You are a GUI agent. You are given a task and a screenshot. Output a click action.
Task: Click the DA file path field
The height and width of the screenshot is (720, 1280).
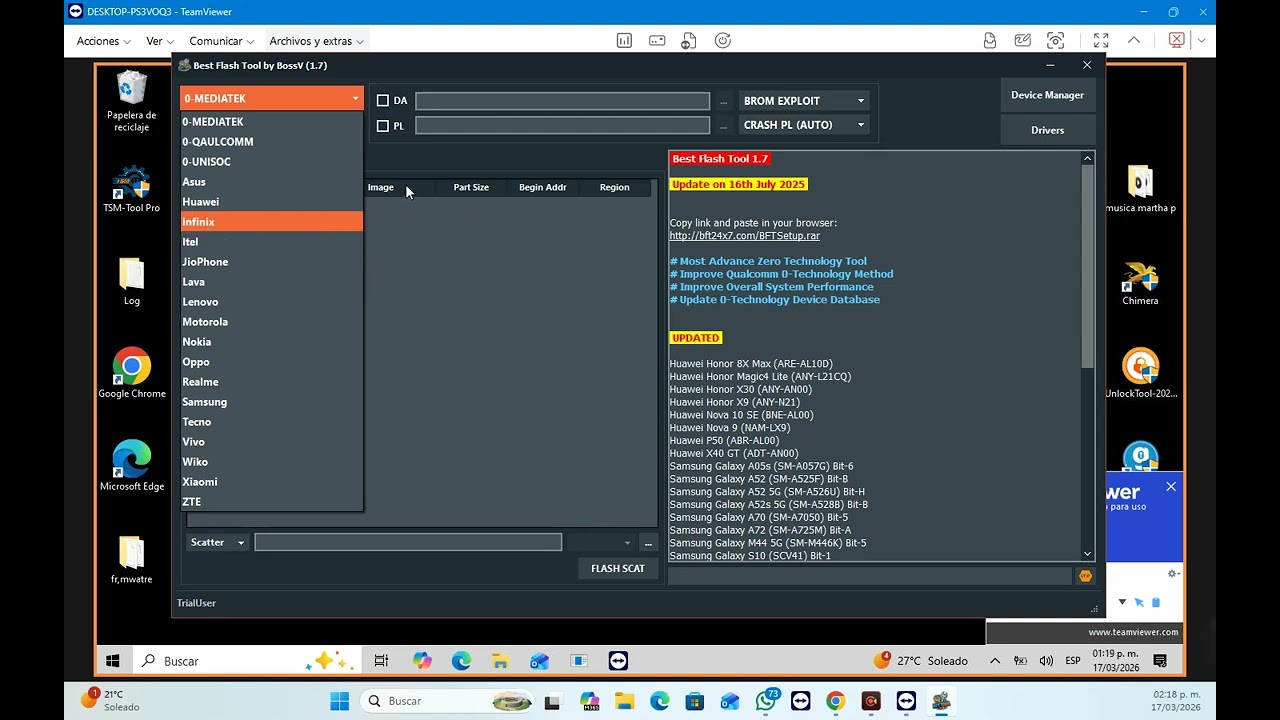[562, 101]
